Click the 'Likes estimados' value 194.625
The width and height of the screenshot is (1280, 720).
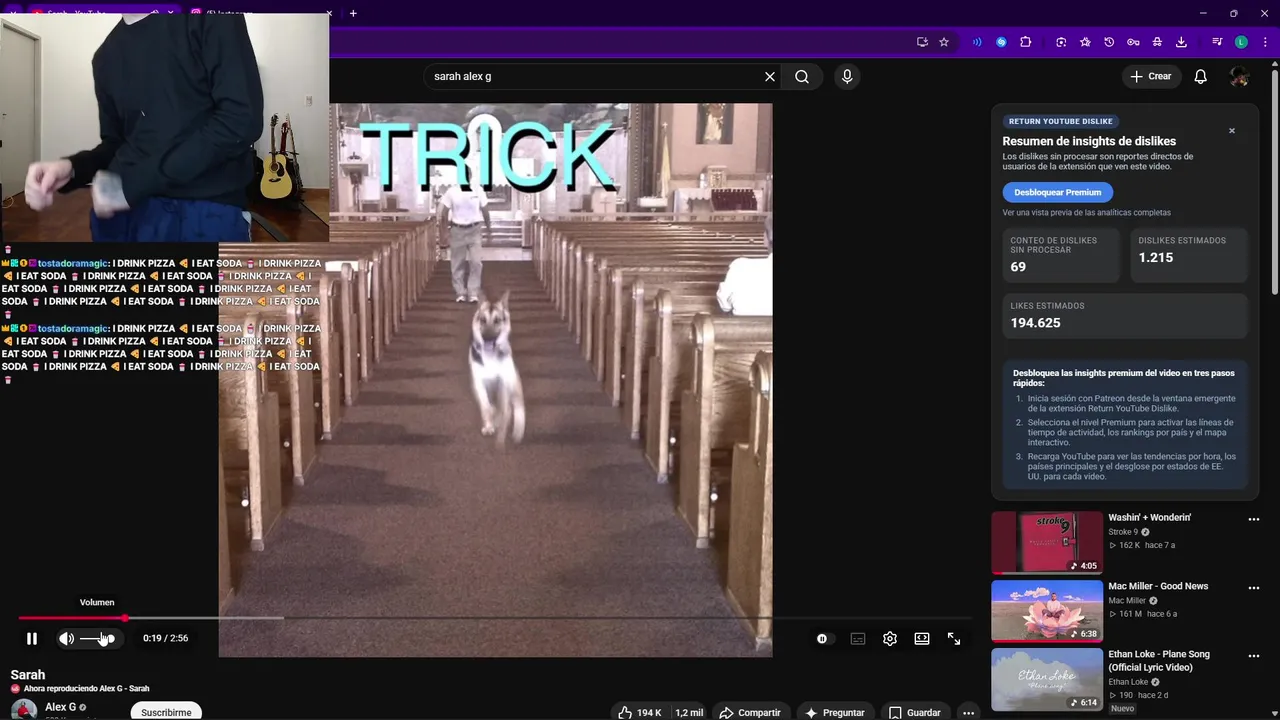tap(1035, 323)
